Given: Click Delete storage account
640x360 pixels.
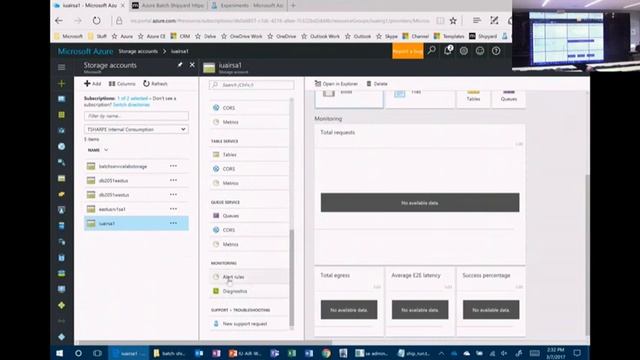Looking at the screenshot, I should point(377,84).
